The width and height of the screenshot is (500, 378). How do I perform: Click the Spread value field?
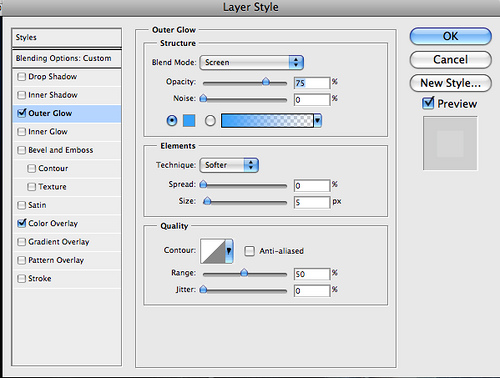click(312, 186)
